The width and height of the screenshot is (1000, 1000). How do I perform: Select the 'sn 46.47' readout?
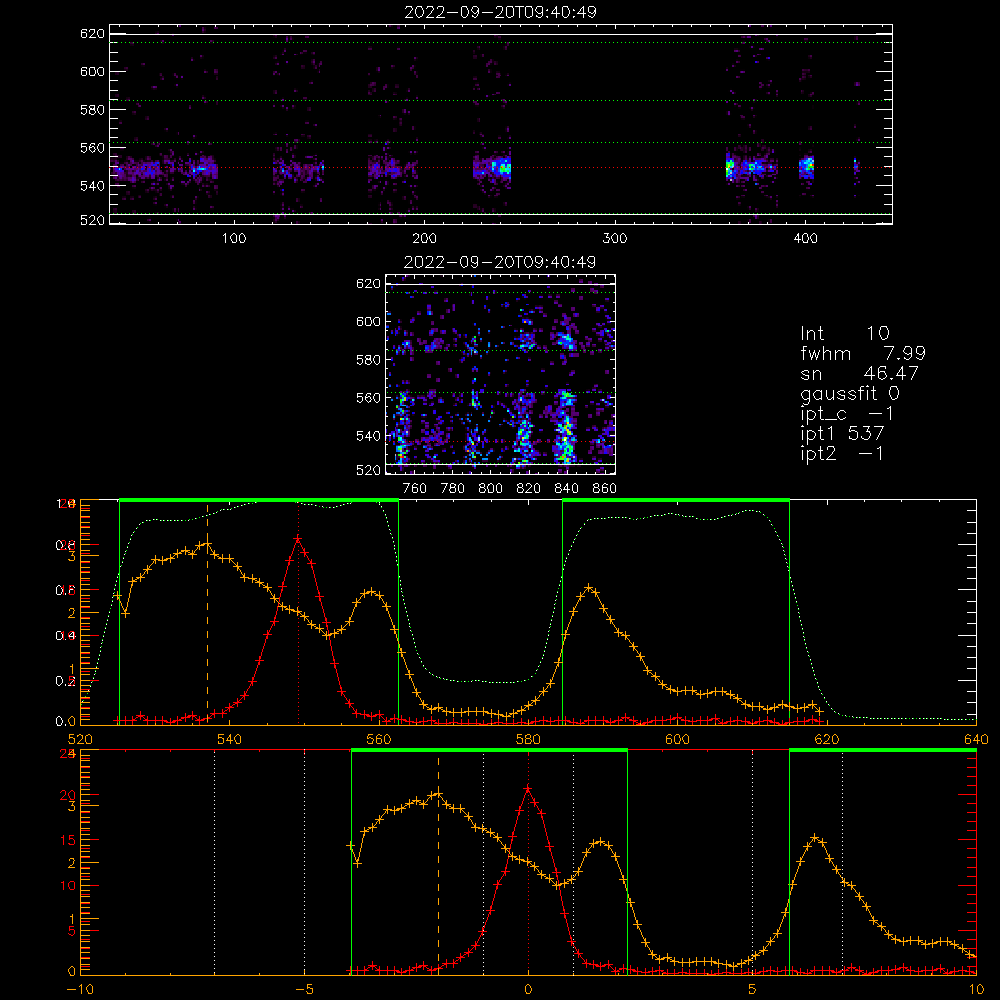click(860, 373)
